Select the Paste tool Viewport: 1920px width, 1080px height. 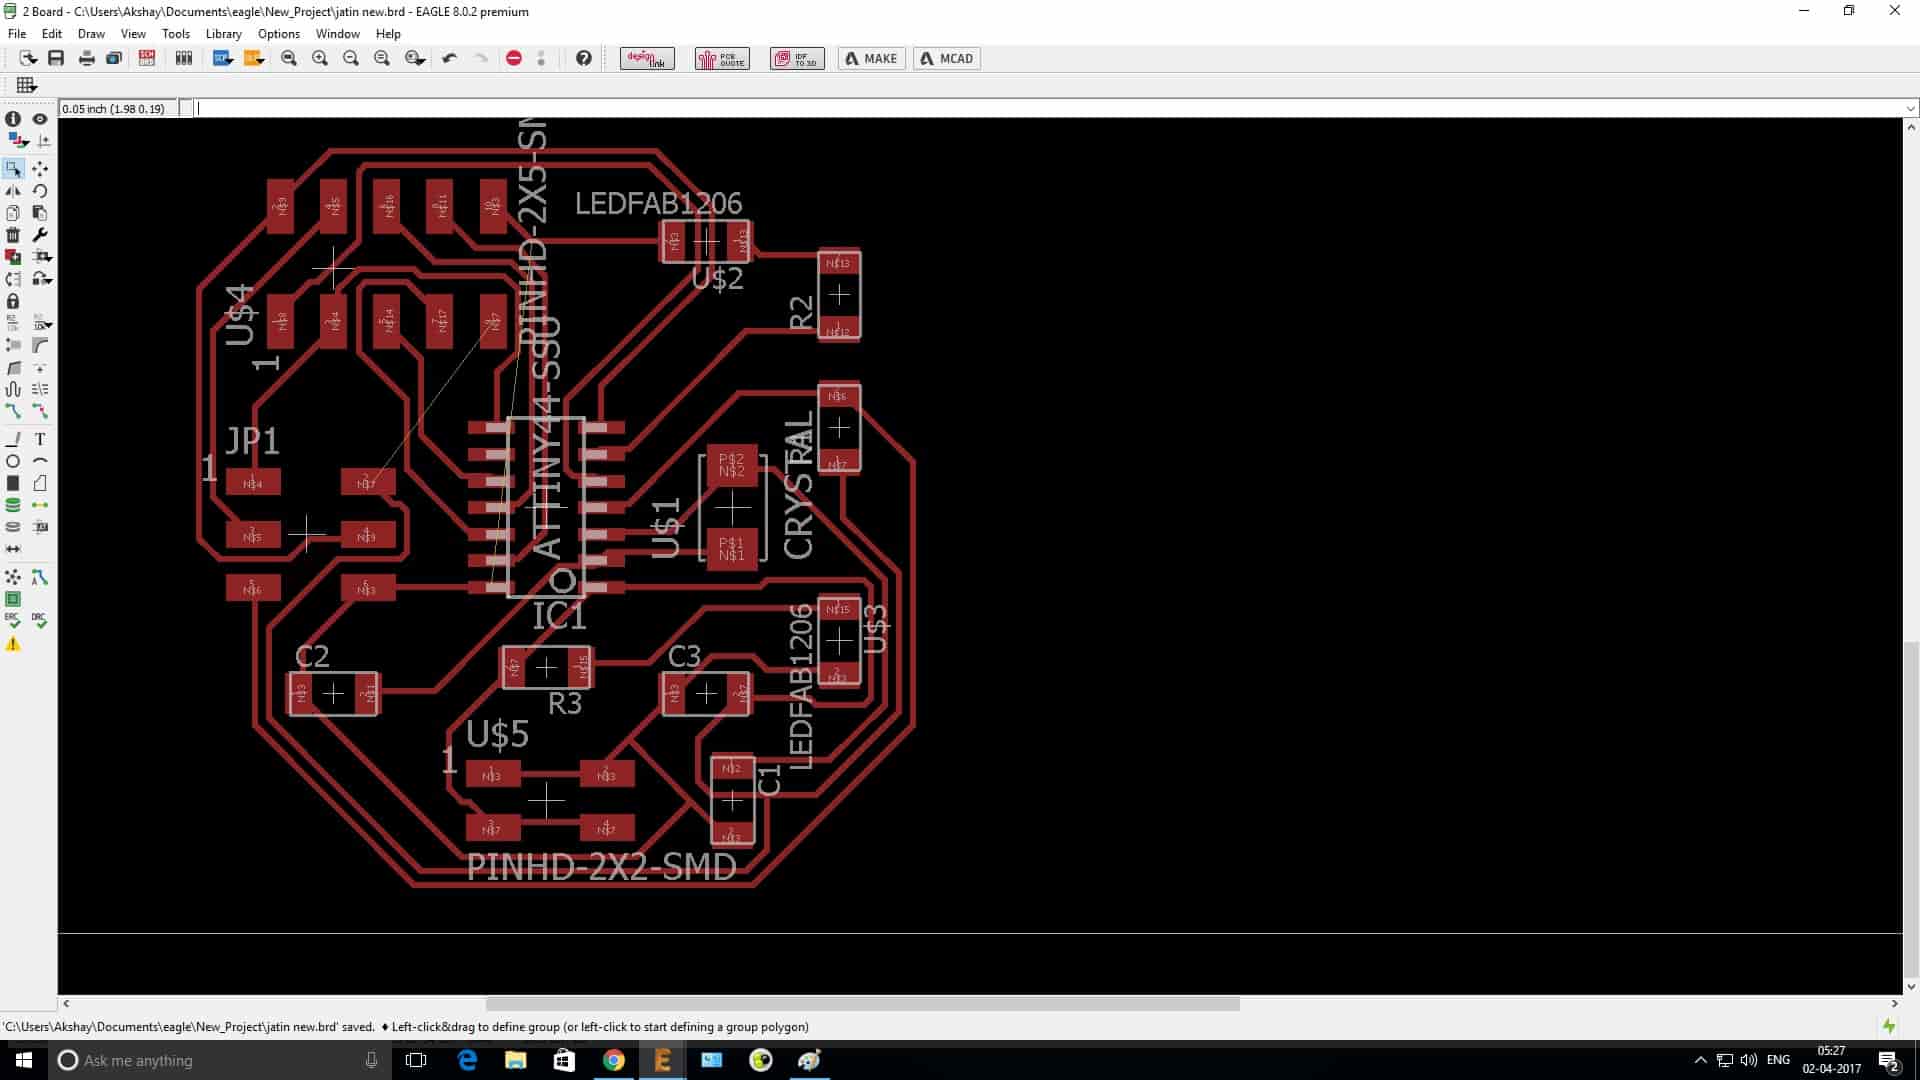40,213
